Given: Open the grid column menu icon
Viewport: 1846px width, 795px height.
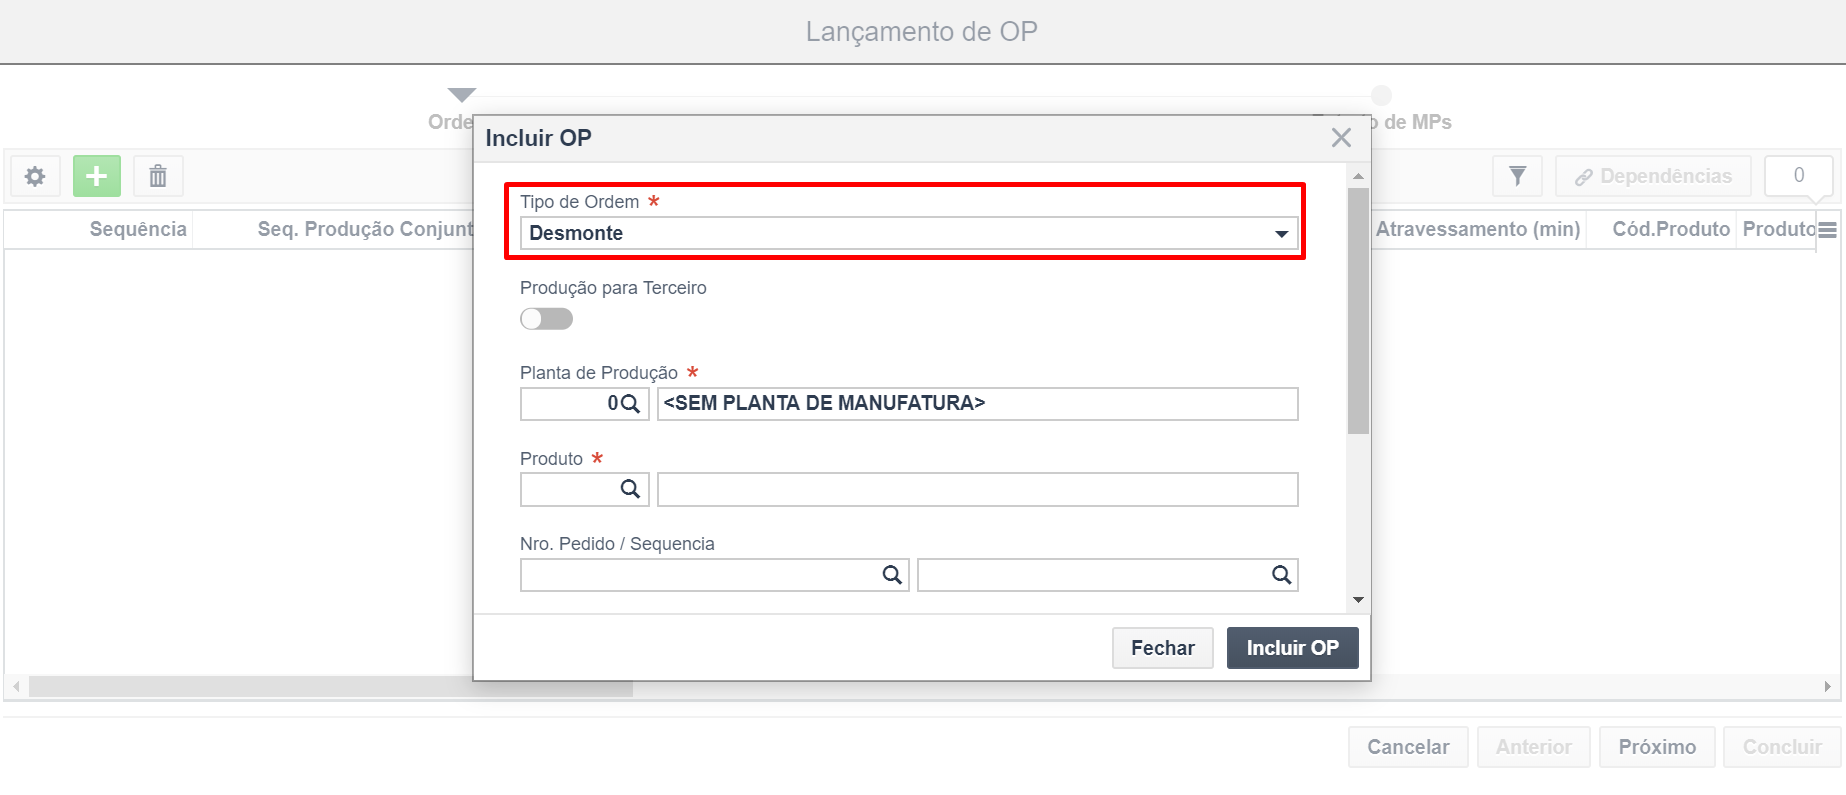Looking at the screenshot, I should point(1828,230).
